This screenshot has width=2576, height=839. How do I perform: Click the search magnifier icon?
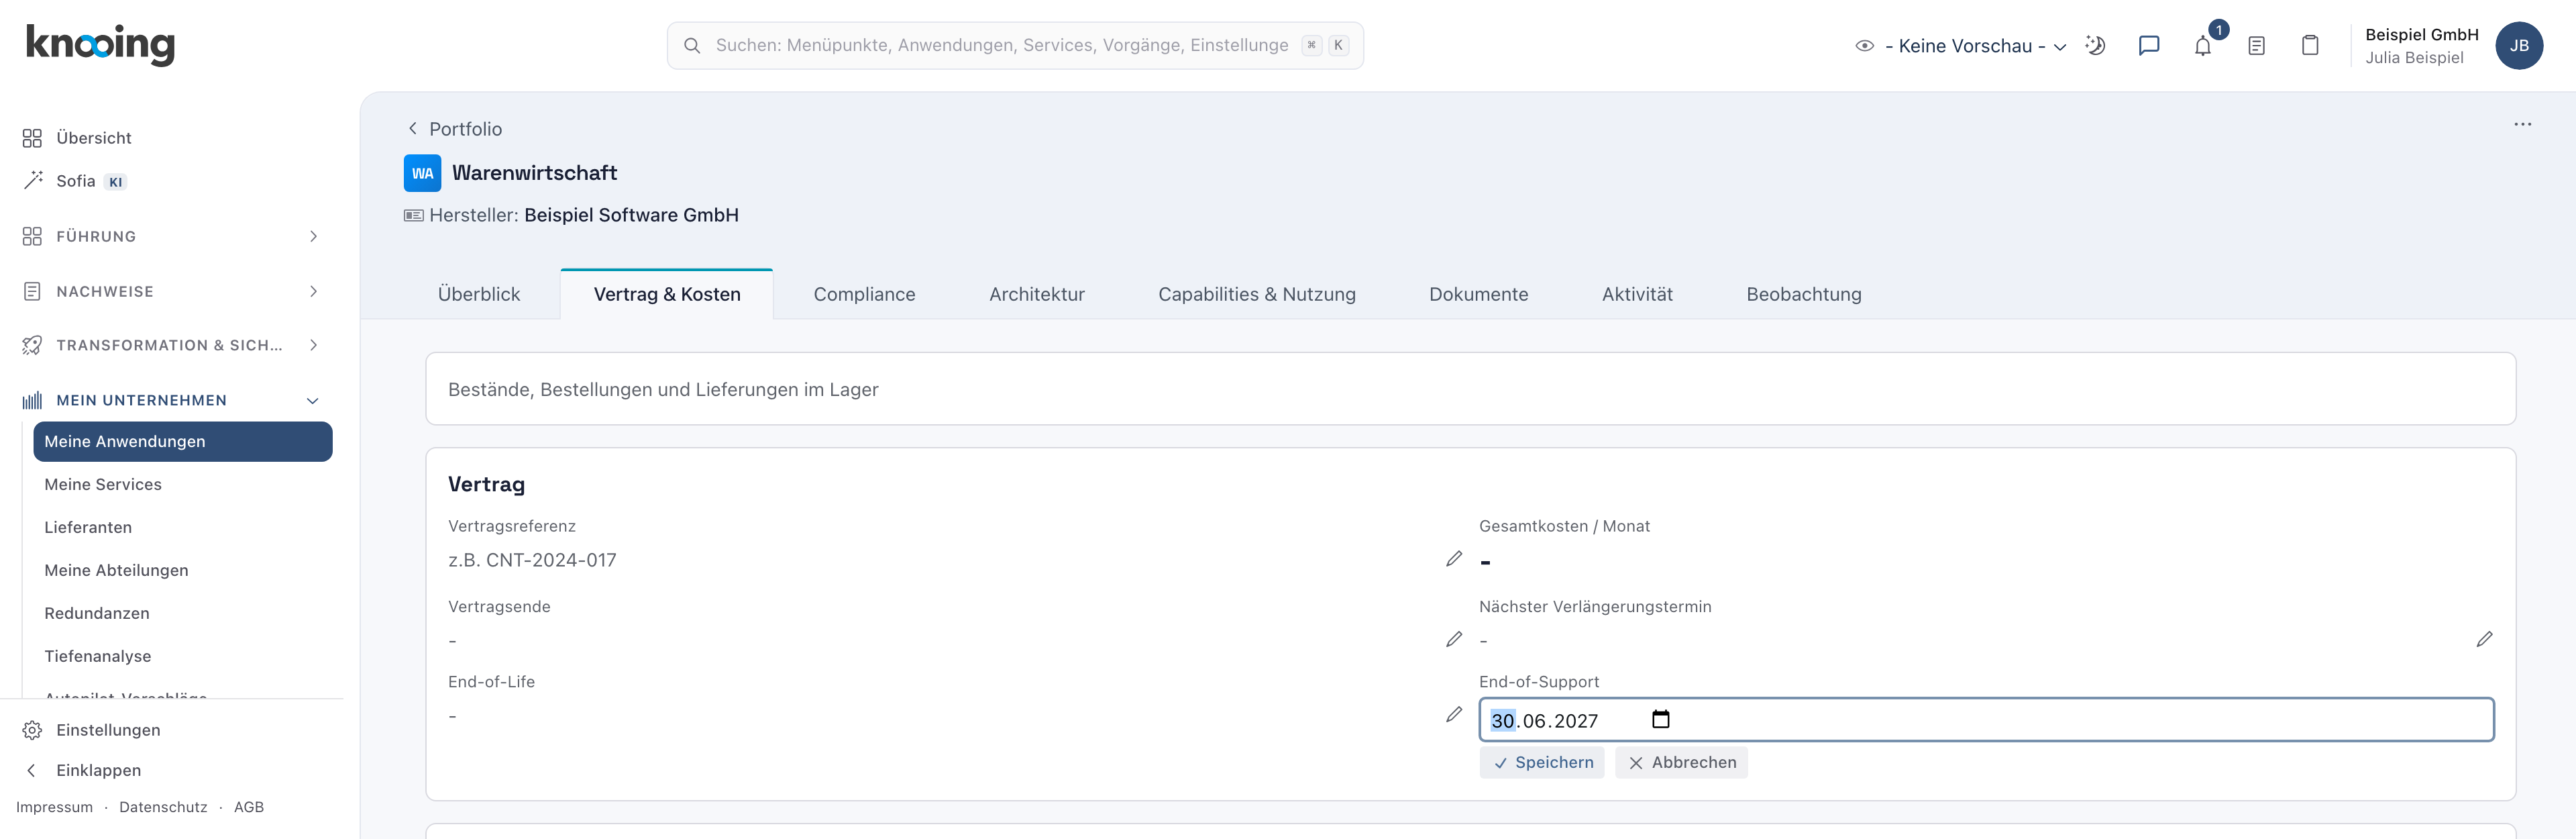692,46
